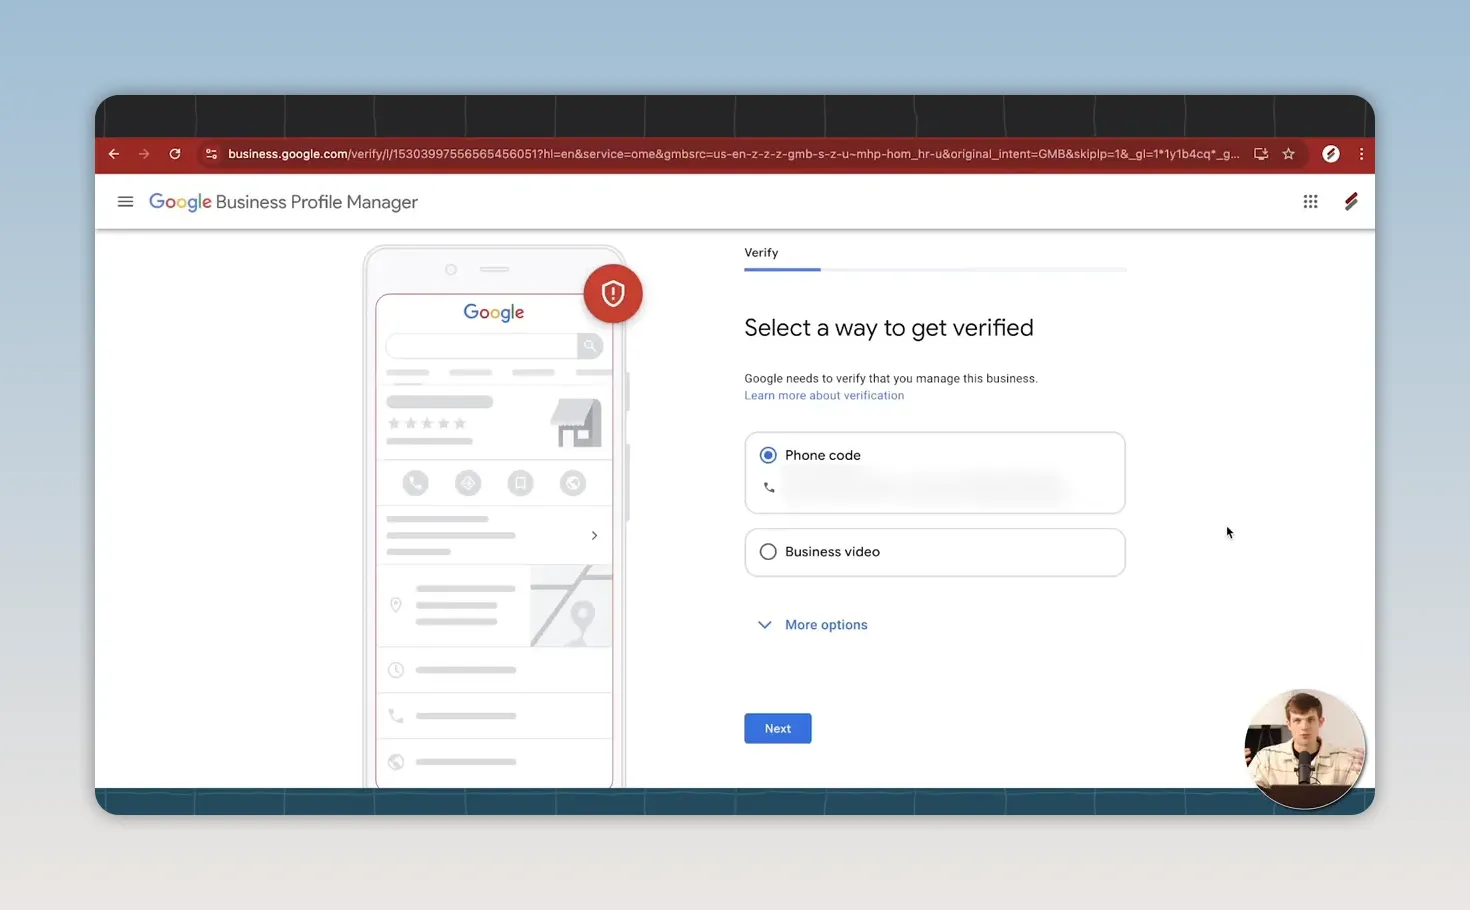Viewport: 1470px width, 910px height.
Task: Reload the page with the refresh icon
Action: (175, 154)
